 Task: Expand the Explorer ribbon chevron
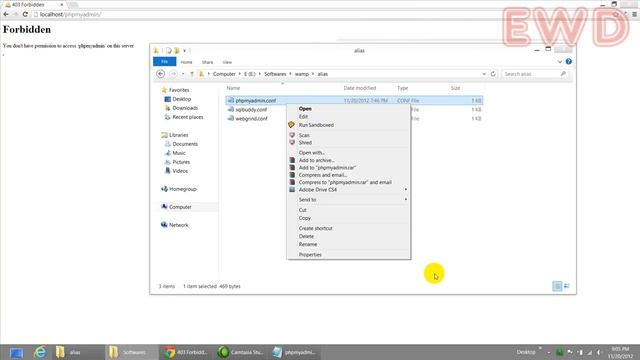coord(560,62)
